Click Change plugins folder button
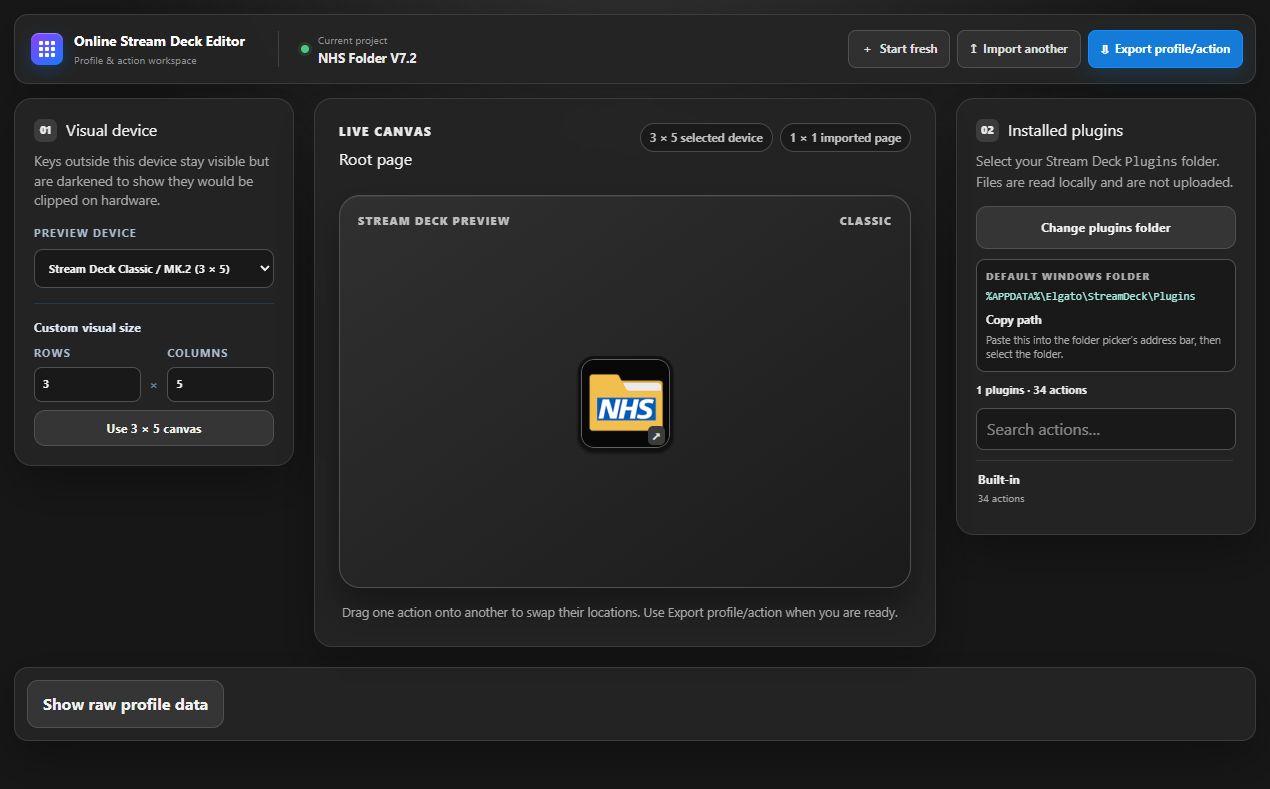 pyautogui.click(x=1105, y=228)
